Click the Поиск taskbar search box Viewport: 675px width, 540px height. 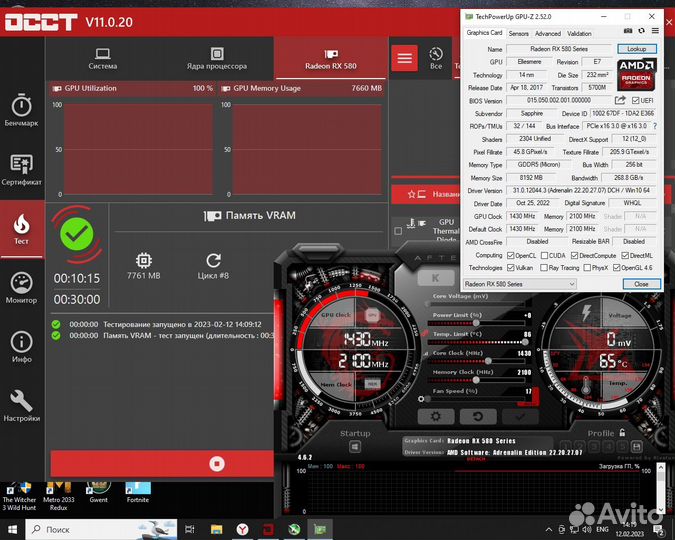coord(101,529)
